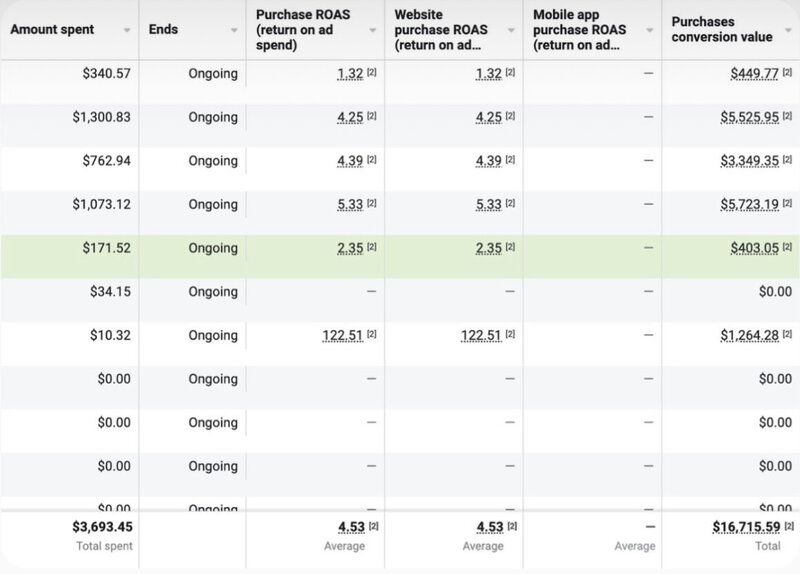800x574 pixels.
Task: Click footnote icon beside Website ROAS 4.39
Action: 511,160
